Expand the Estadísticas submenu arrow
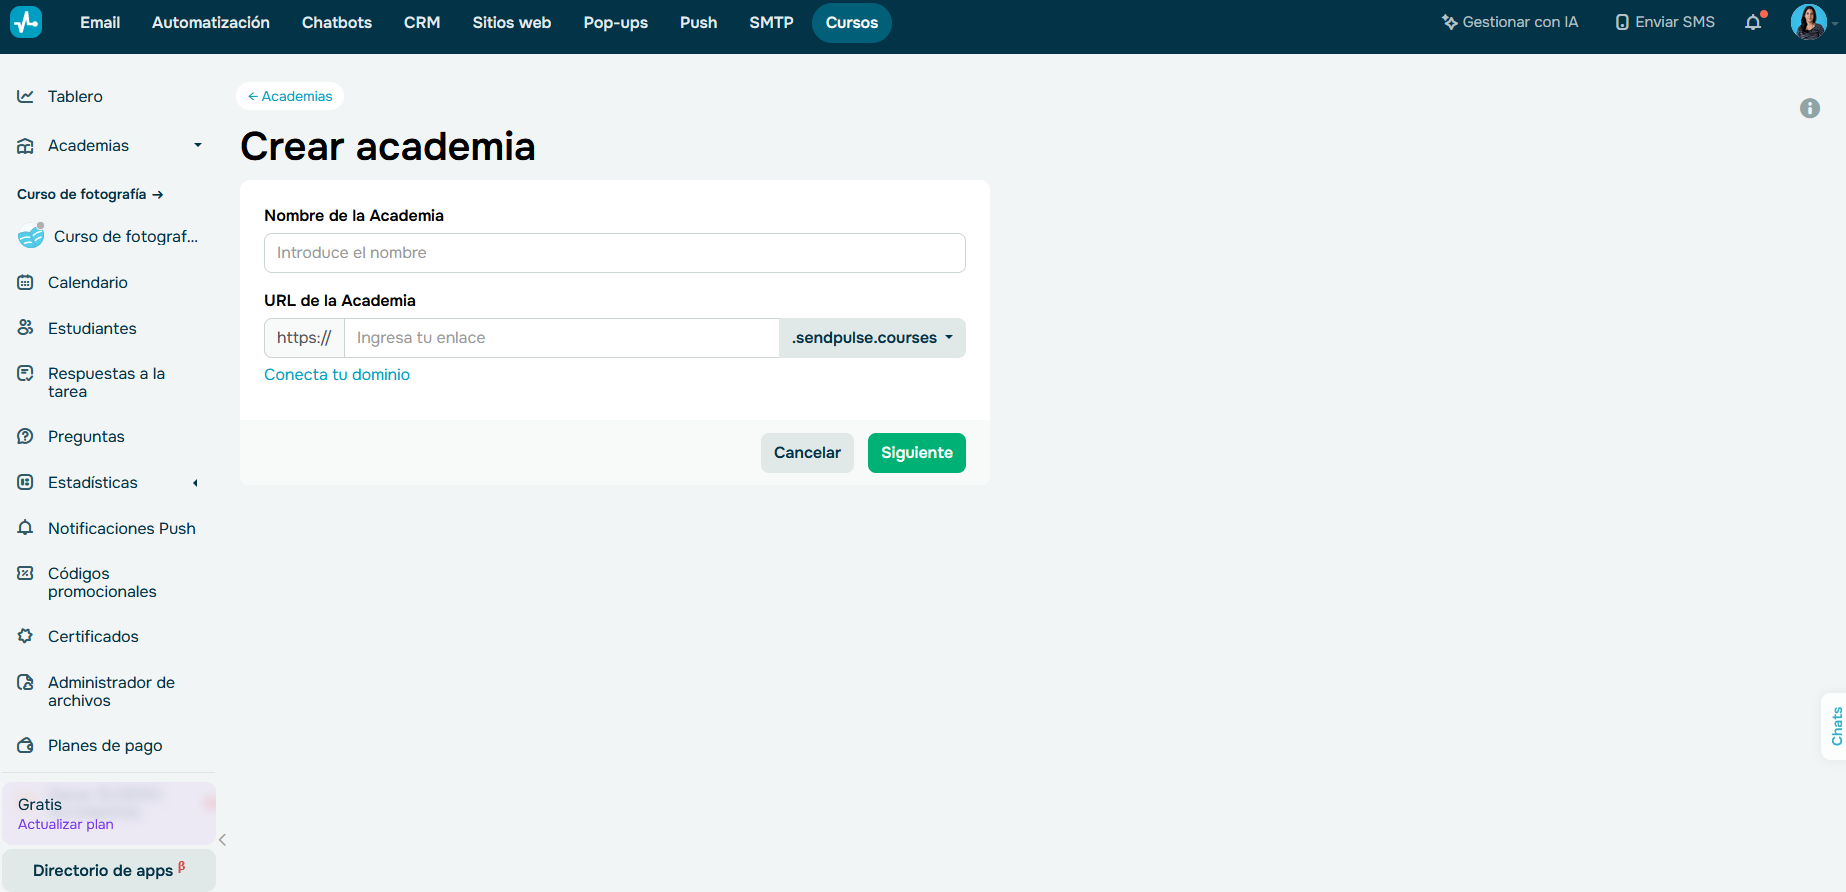Screen dimensions: 1846x892 196,483
